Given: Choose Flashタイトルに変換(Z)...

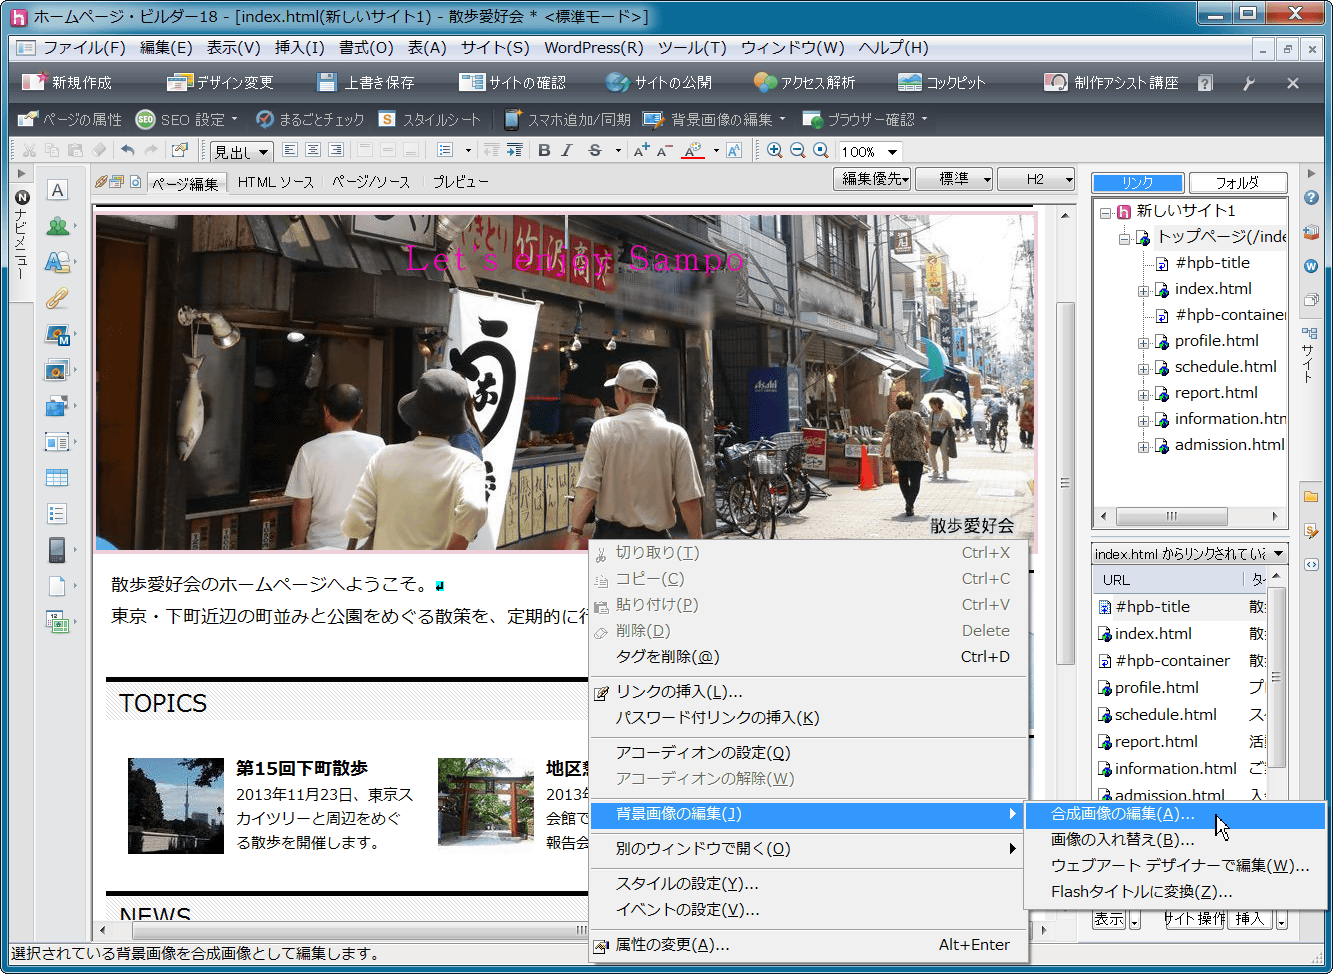Looking at the screenshot, I should pos(1175,892).
